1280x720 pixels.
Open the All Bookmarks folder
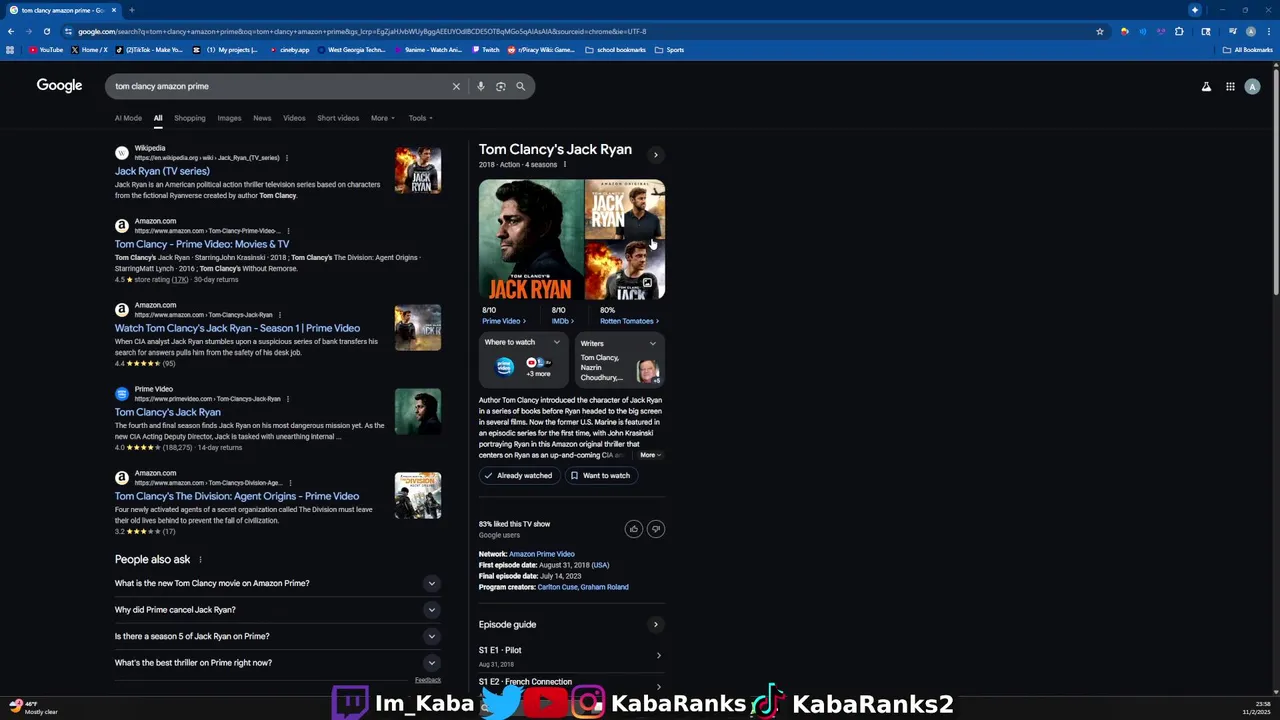click(x=1248, y=50)
